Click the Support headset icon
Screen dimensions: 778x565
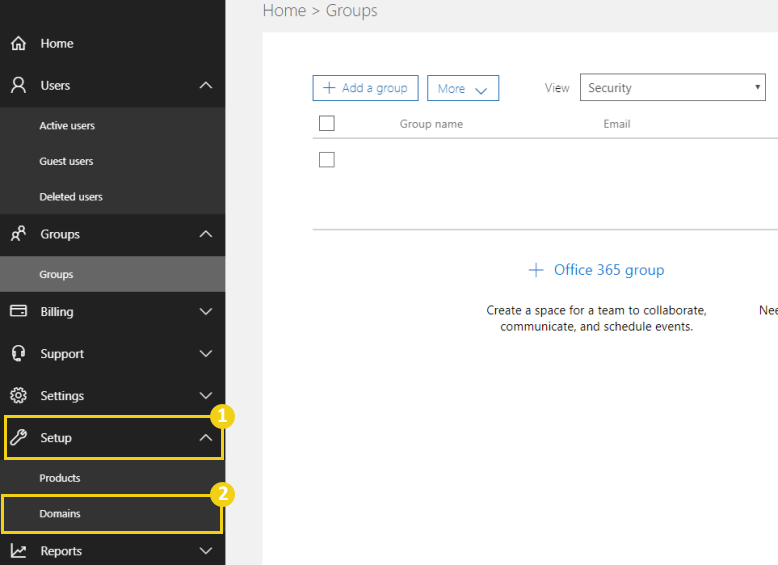18,354
